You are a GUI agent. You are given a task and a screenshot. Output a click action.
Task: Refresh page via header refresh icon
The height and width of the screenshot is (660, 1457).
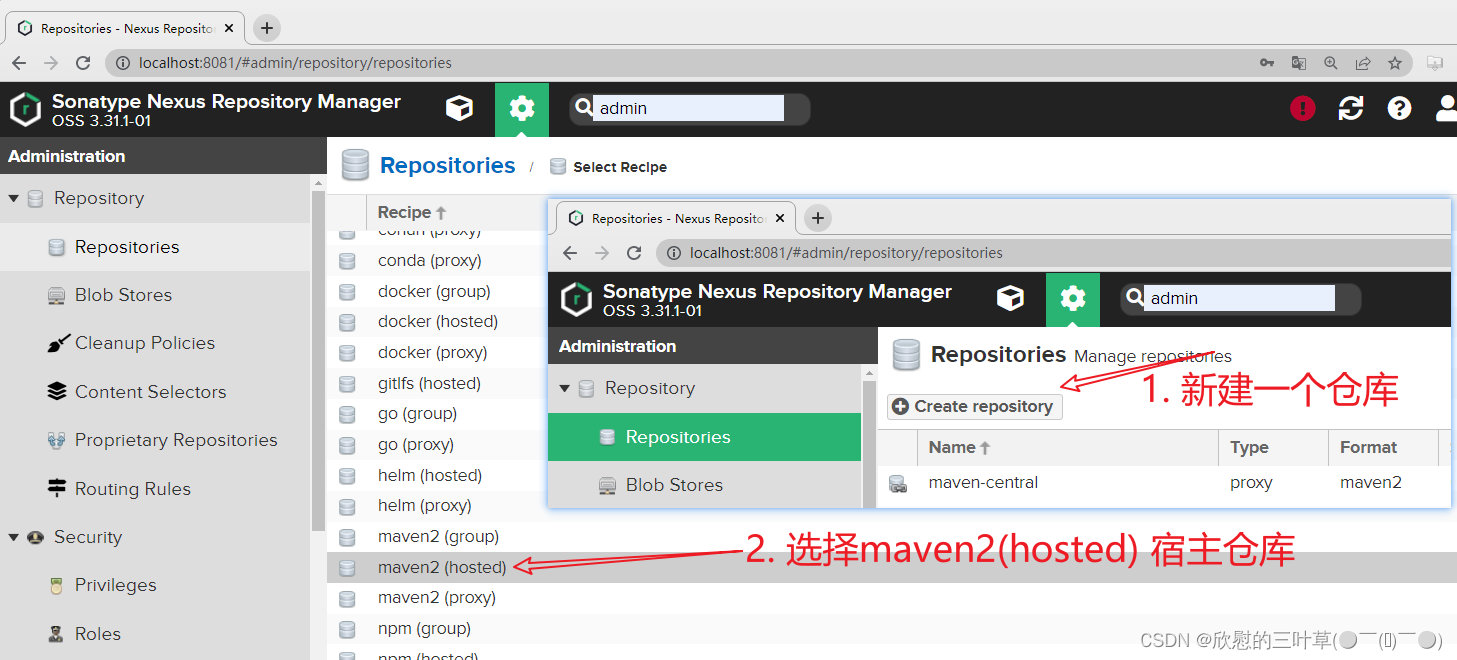click(x=1351, y=108)
